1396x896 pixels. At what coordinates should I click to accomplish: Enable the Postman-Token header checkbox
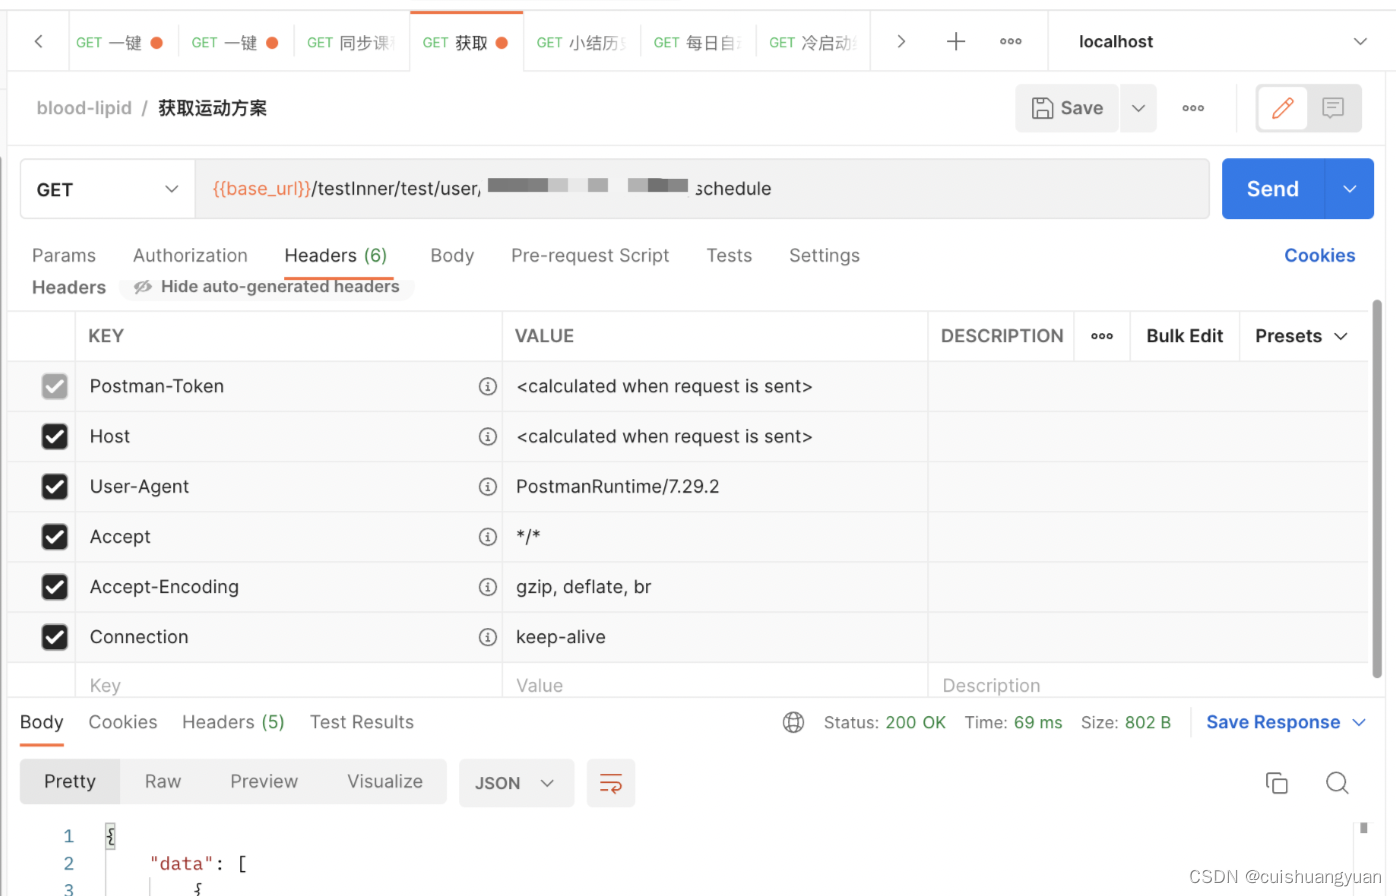click(54, 386)
